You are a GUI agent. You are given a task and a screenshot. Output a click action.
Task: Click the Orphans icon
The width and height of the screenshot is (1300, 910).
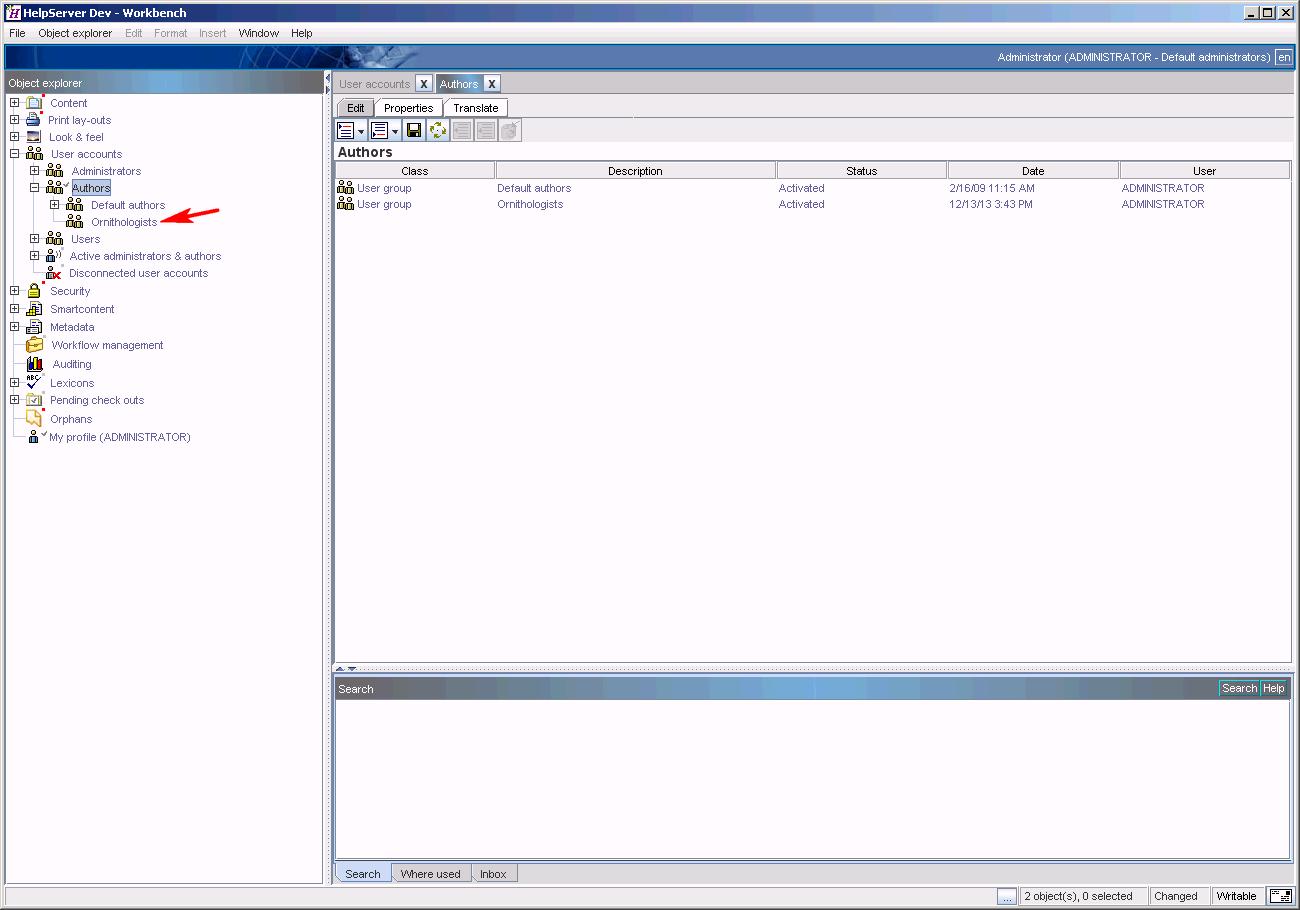[34, 418]
